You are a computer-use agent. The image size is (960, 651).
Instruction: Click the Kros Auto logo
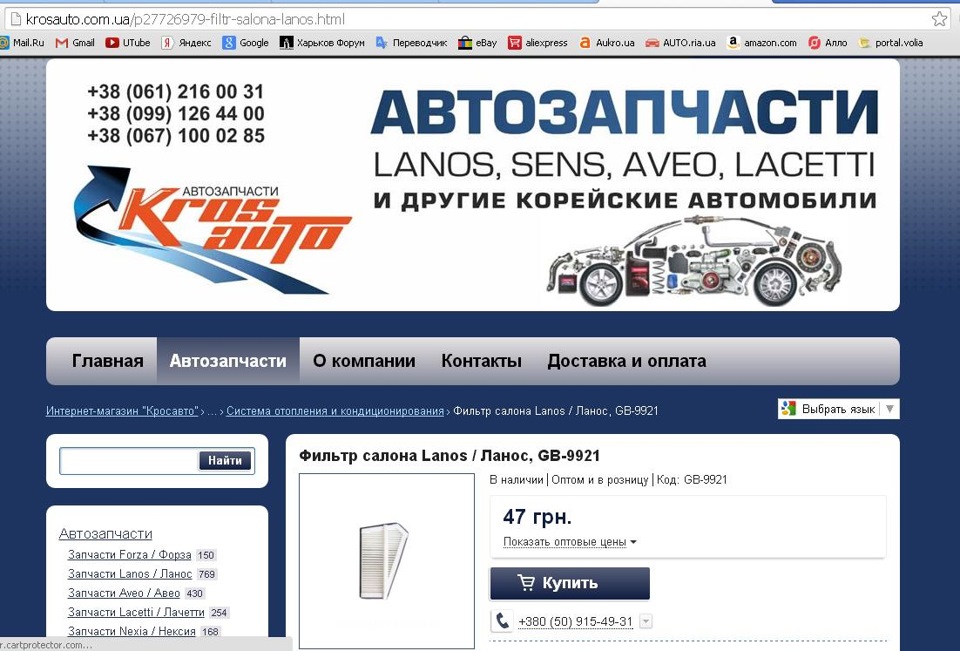pos(211,230)
